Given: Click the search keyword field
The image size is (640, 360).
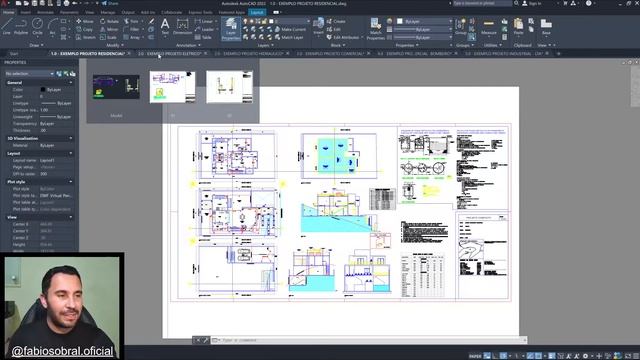Looking at the screenshot, I should pyautogui.click(x=482, y=3).
